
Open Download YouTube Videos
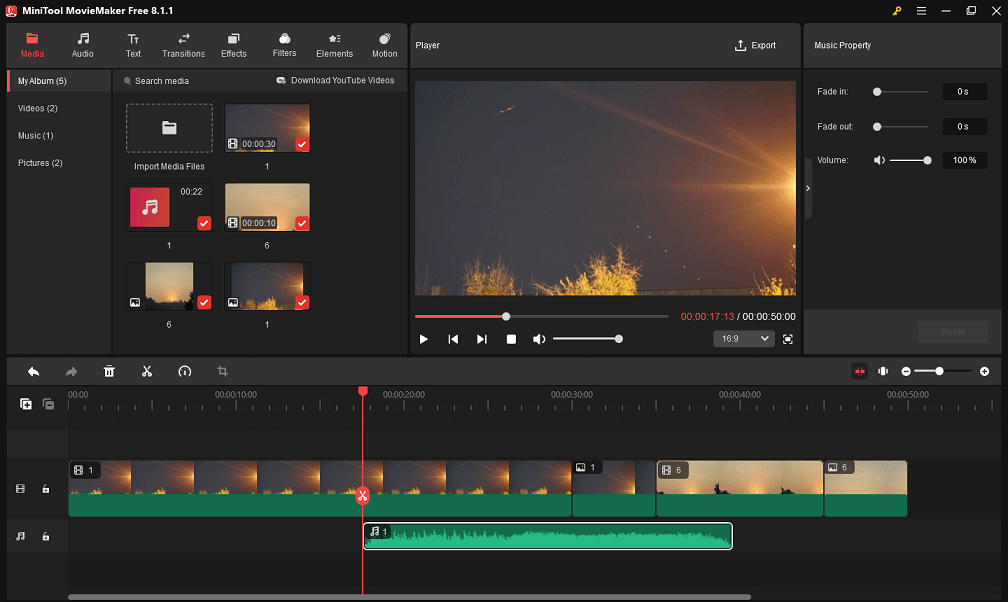tap(335, 80)
